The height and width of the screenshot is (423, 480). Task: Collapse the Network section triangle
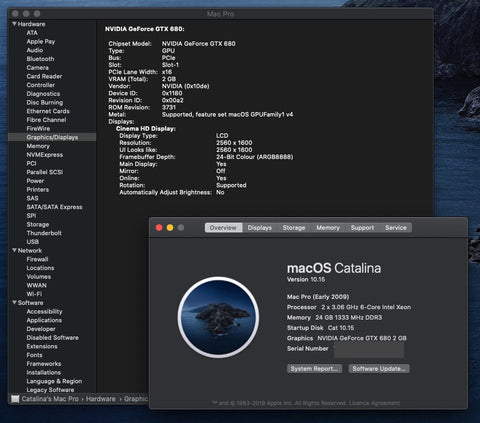(14, 250)
